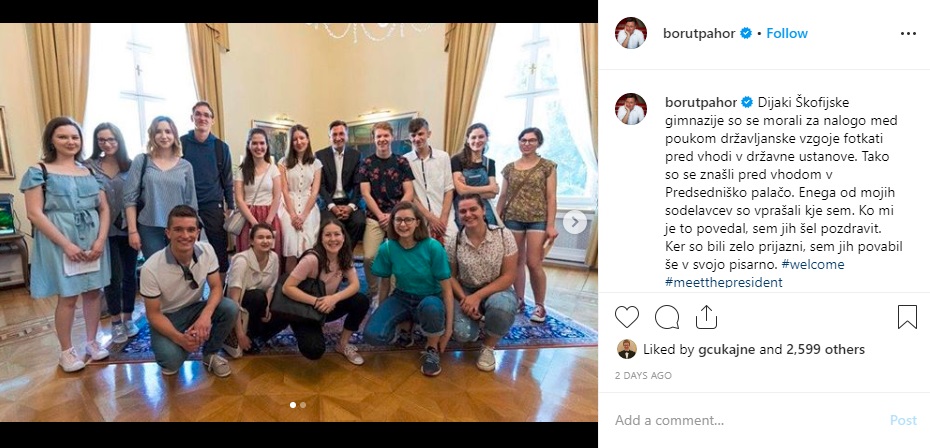The width and height of the screenshot is (930, 448).
Task: Click into the Add a comment field
Action: pyautogui.click(x=747, y=421)
